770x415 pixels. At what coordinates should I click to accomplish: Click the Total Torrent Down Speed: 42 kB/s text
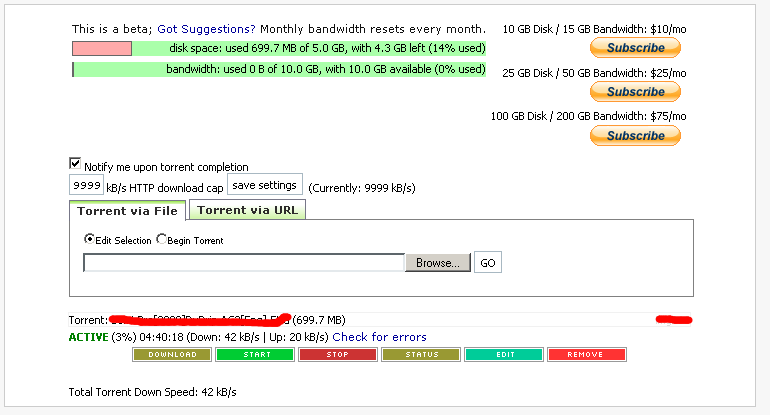click(152, 392)
